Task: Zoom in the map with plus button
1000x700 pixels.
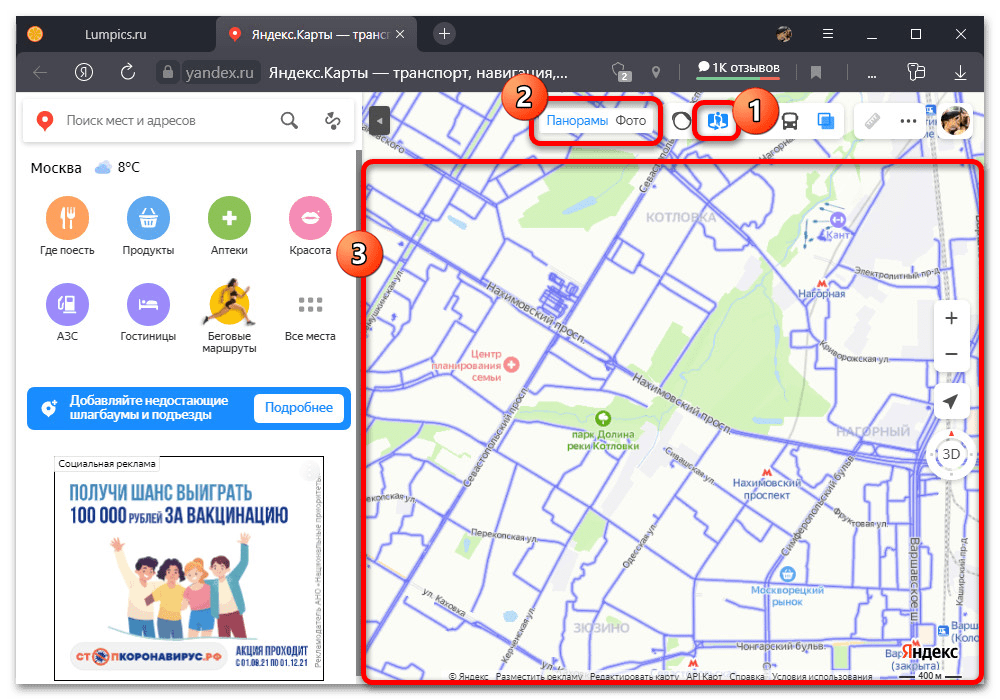Action: [951, 318]
